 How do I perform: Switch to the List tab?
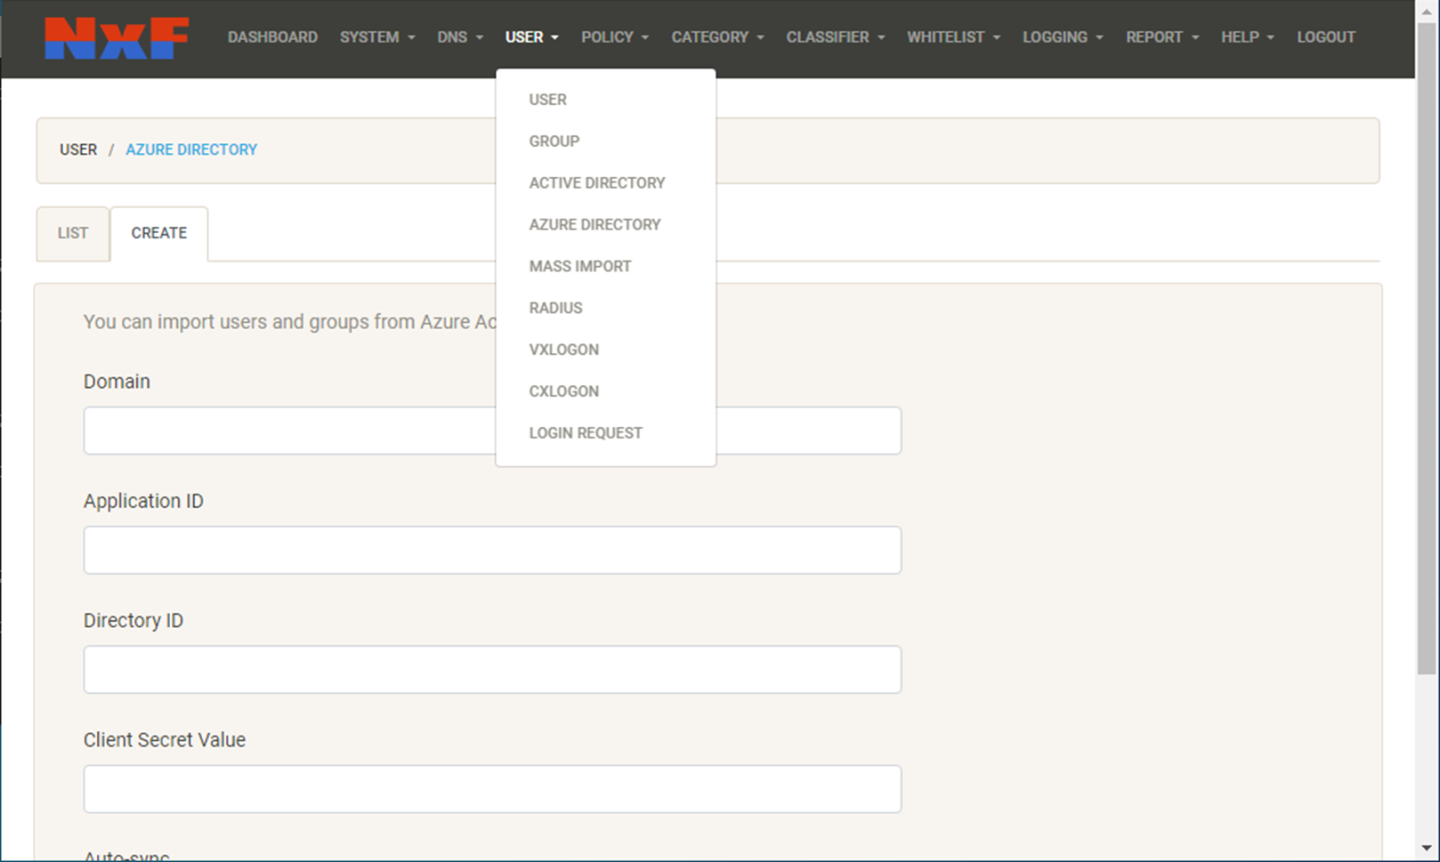[x=73, y=233]
